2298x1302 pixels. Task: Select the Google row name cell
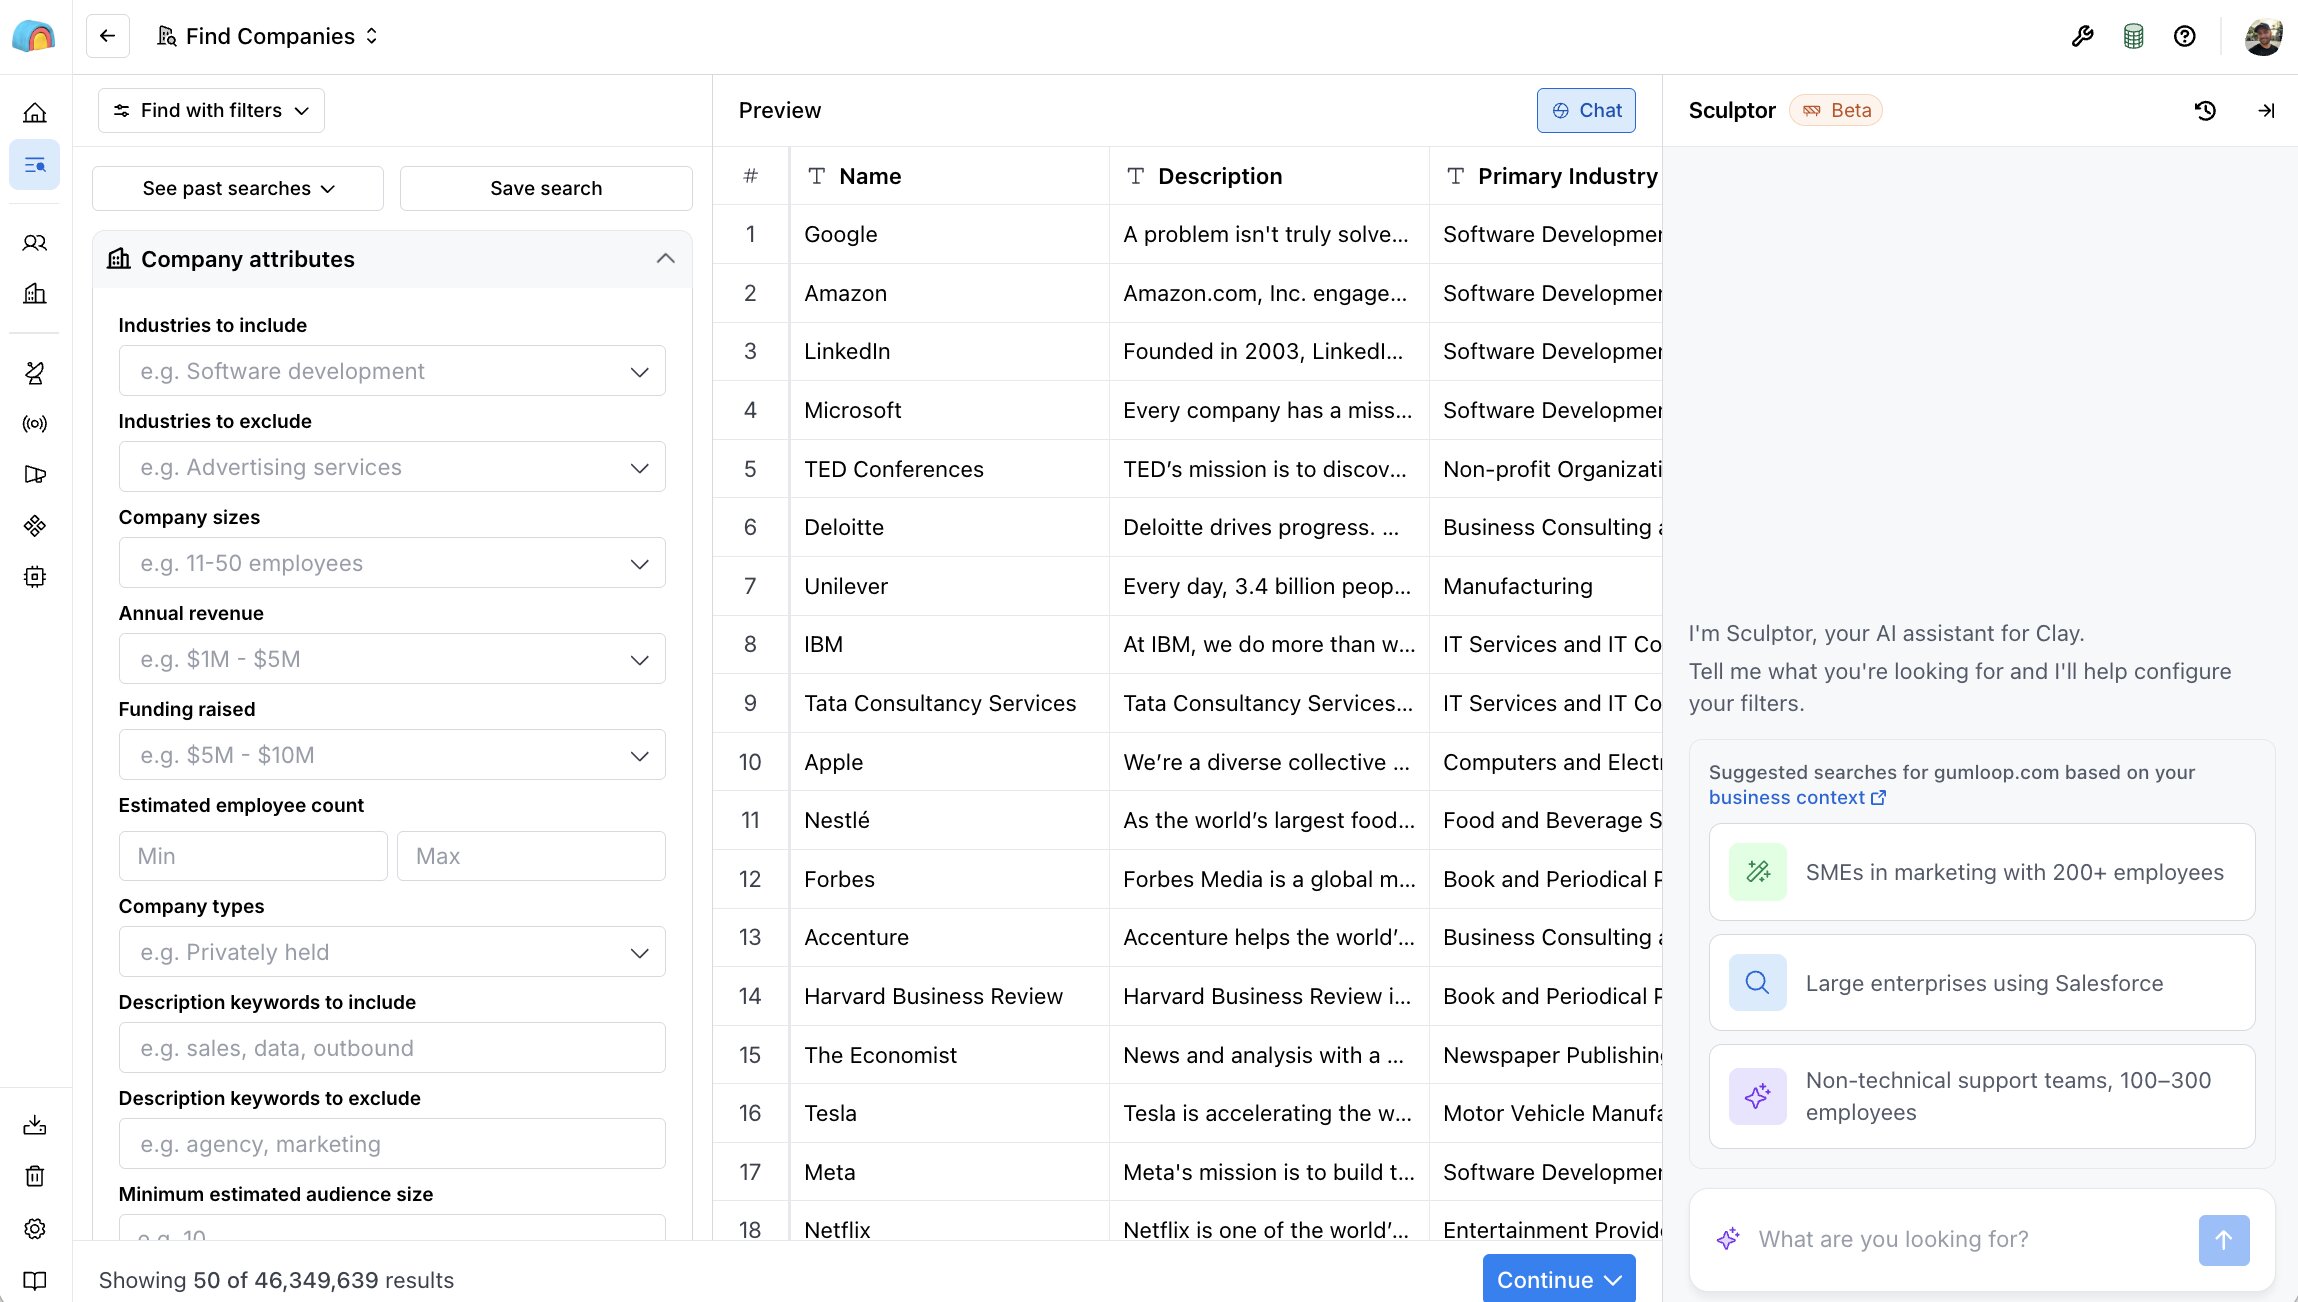pos(949,235)
